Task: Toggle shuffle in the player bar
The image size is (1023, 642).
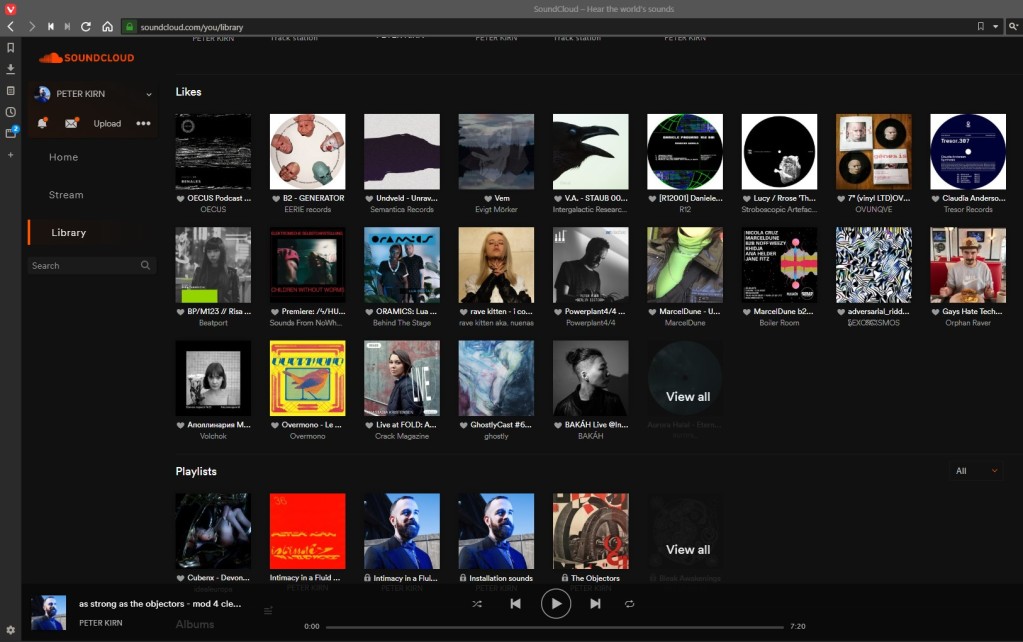Action: [477, 604]
